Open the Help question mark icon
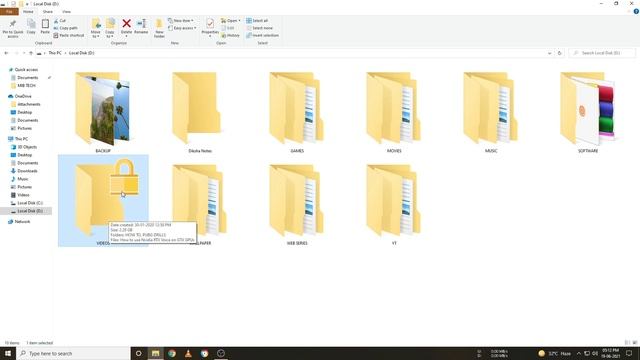Viewport: 640px width, 360px height. pyautogui.click(x=636, y=11)
